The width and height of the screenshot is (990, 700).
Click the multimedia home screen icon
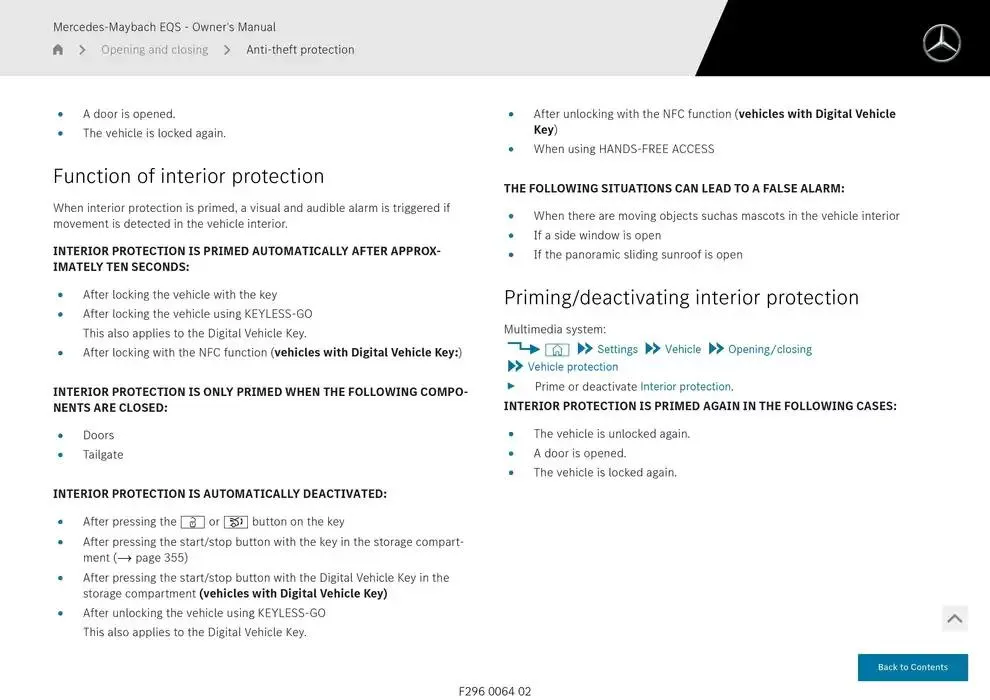[x=557, y=349]
